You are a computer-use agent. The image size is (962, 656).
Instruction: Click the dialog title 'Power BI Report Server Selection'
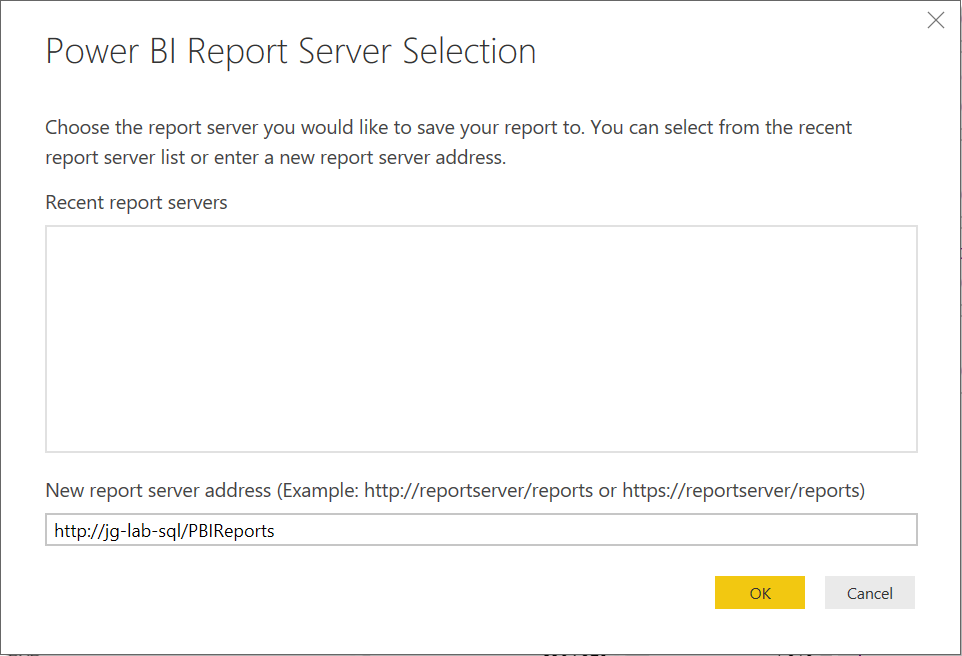click(291, 51)
